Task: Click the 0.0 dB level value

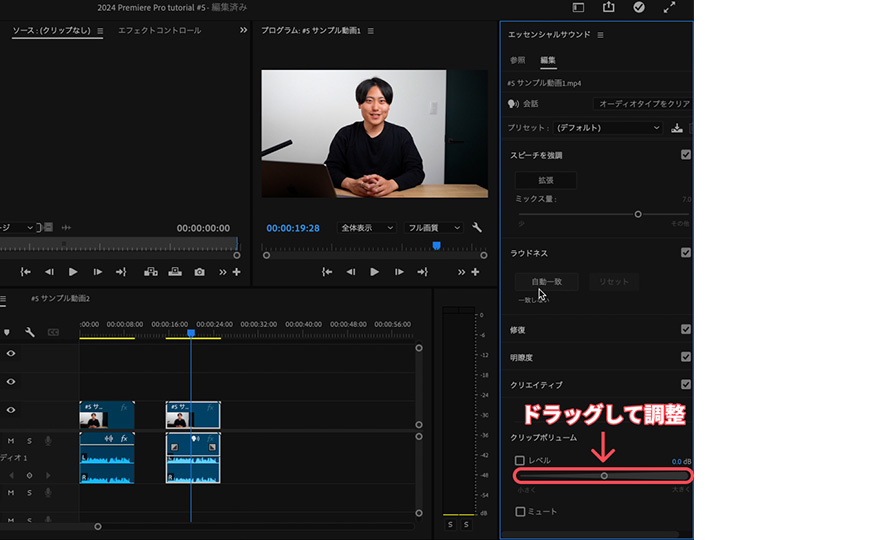Action: tap(676, 461)
